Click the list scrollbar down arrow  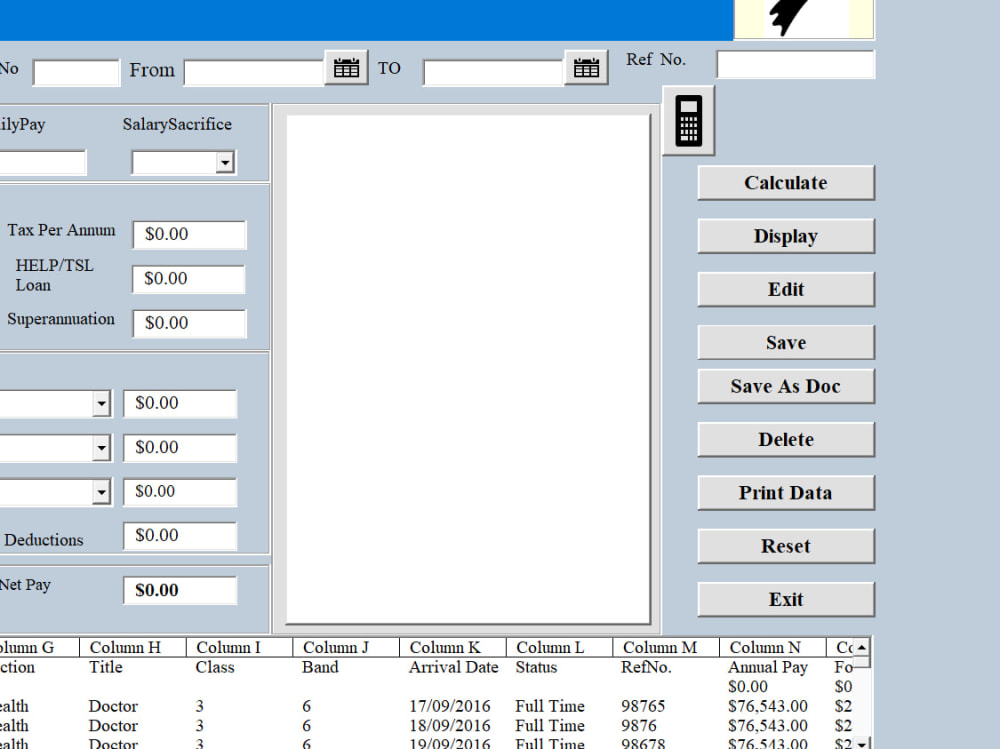(862, 744)
